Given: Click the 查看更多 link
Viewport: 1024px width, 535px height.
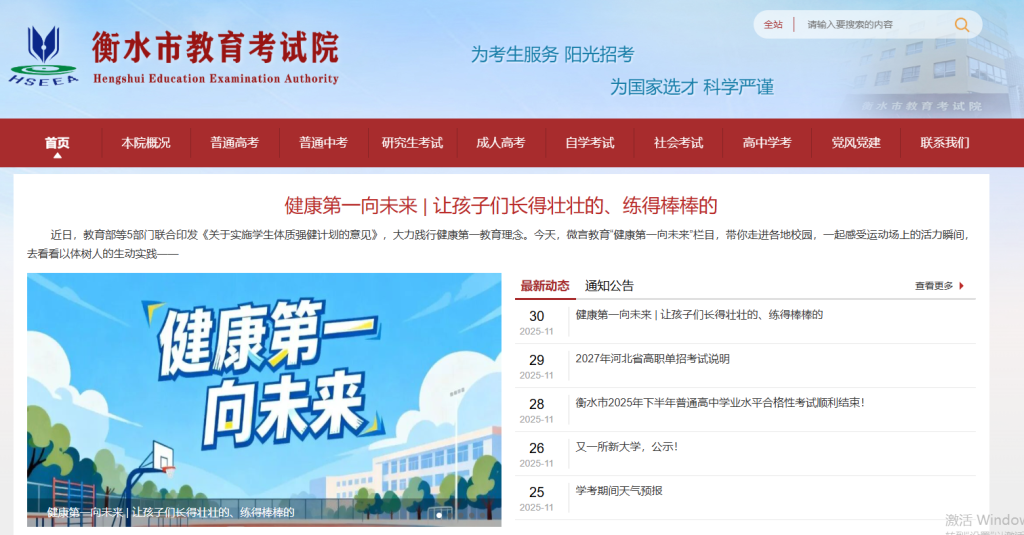Looking at the screenshot, I should pos(934,286).
